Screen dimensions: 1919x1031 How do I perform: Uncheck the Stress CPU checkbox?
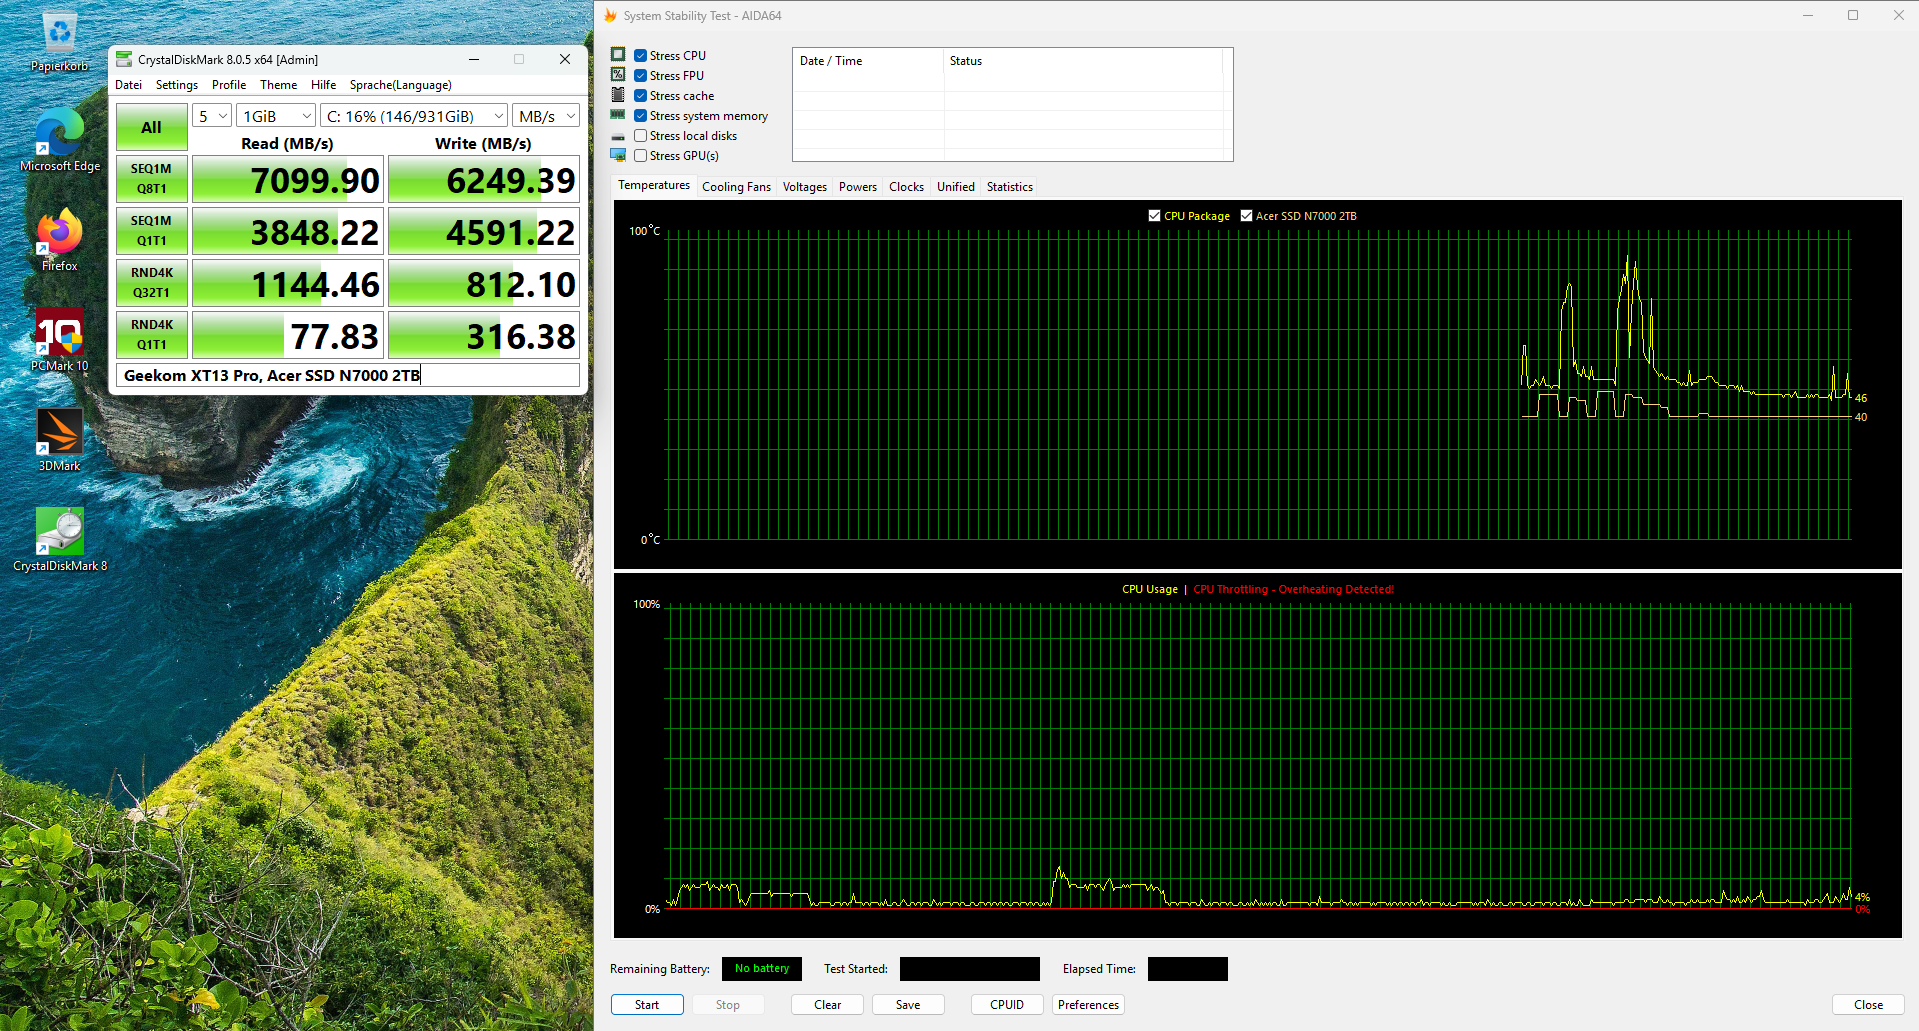pos(641,56)
